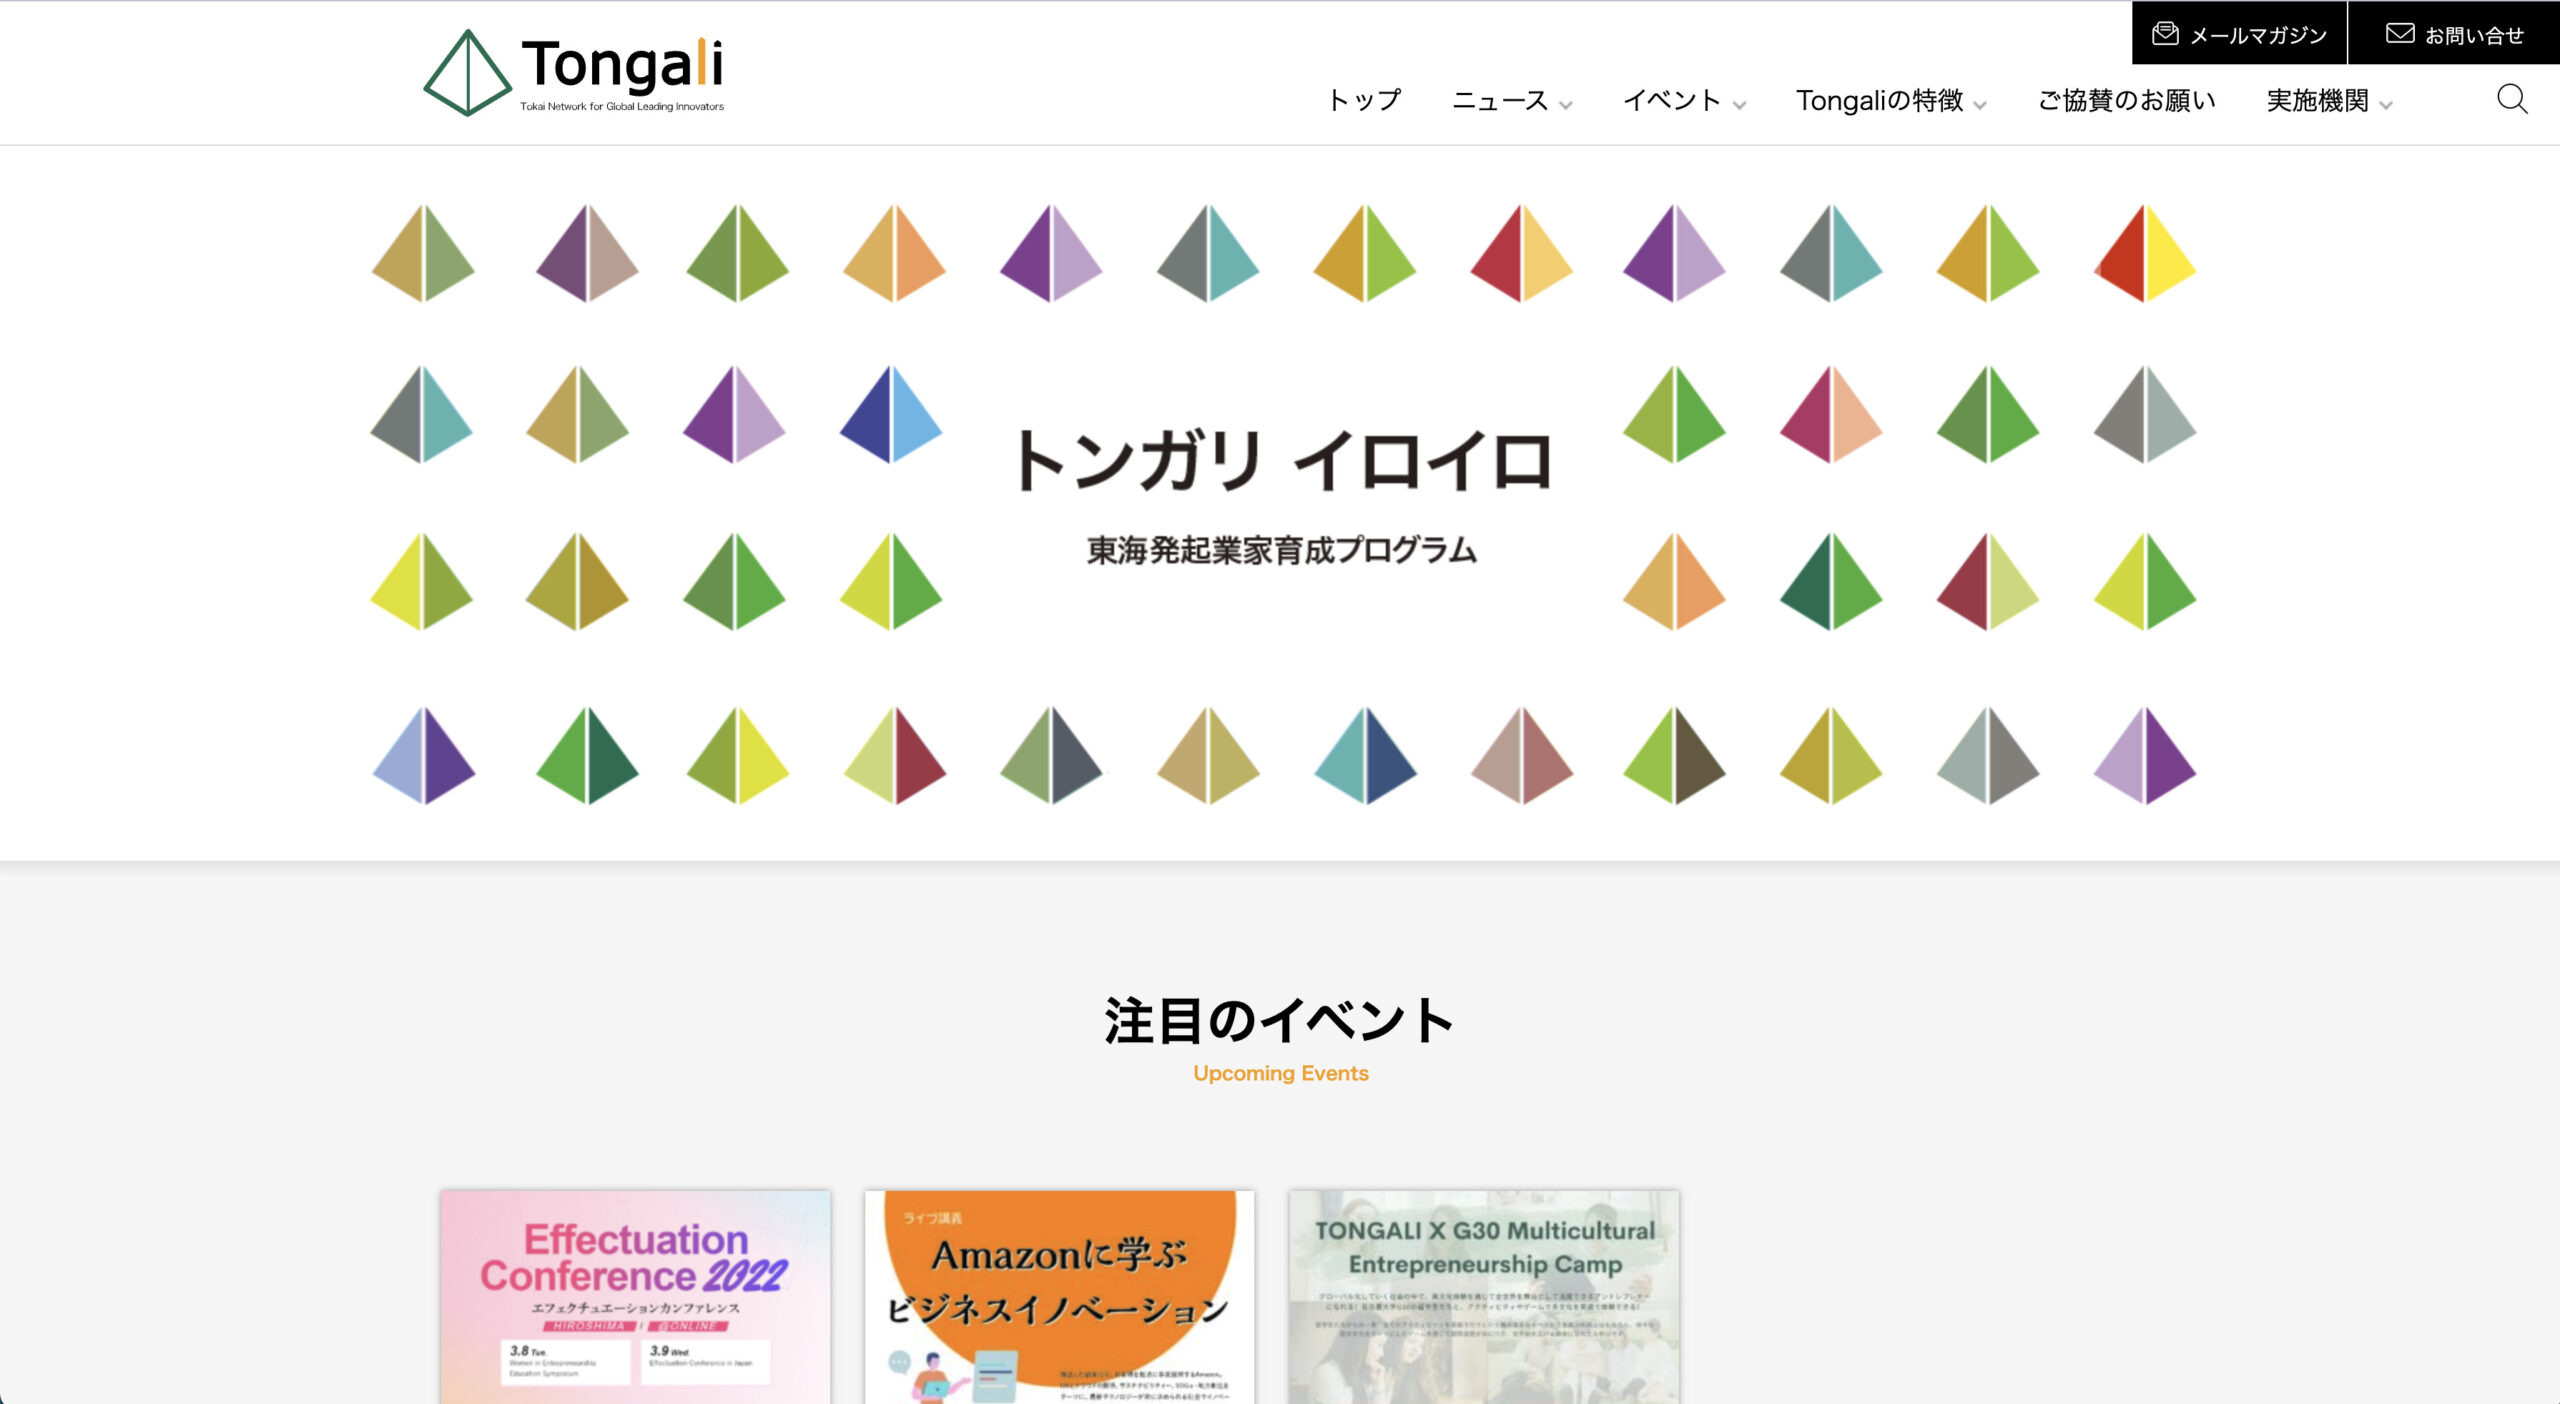Click the Tongali wordmark text

coord(622,64)
